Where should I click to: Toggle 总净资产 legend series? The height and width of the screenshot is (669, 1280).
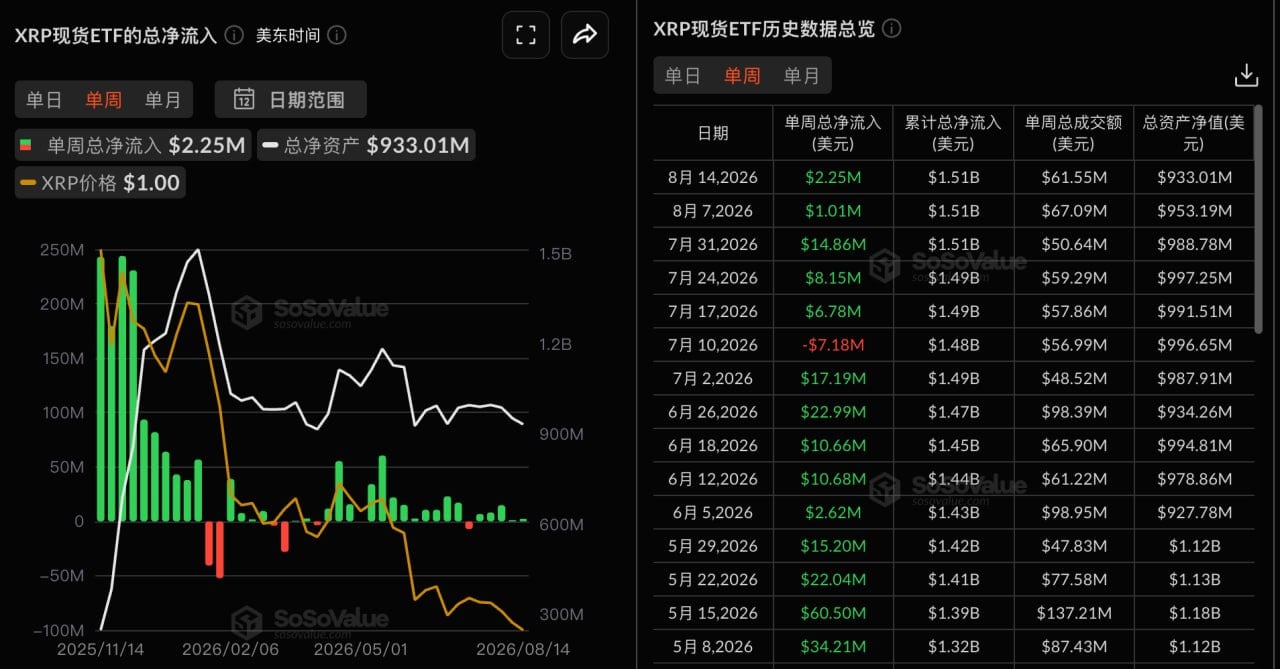pos(366,145)
